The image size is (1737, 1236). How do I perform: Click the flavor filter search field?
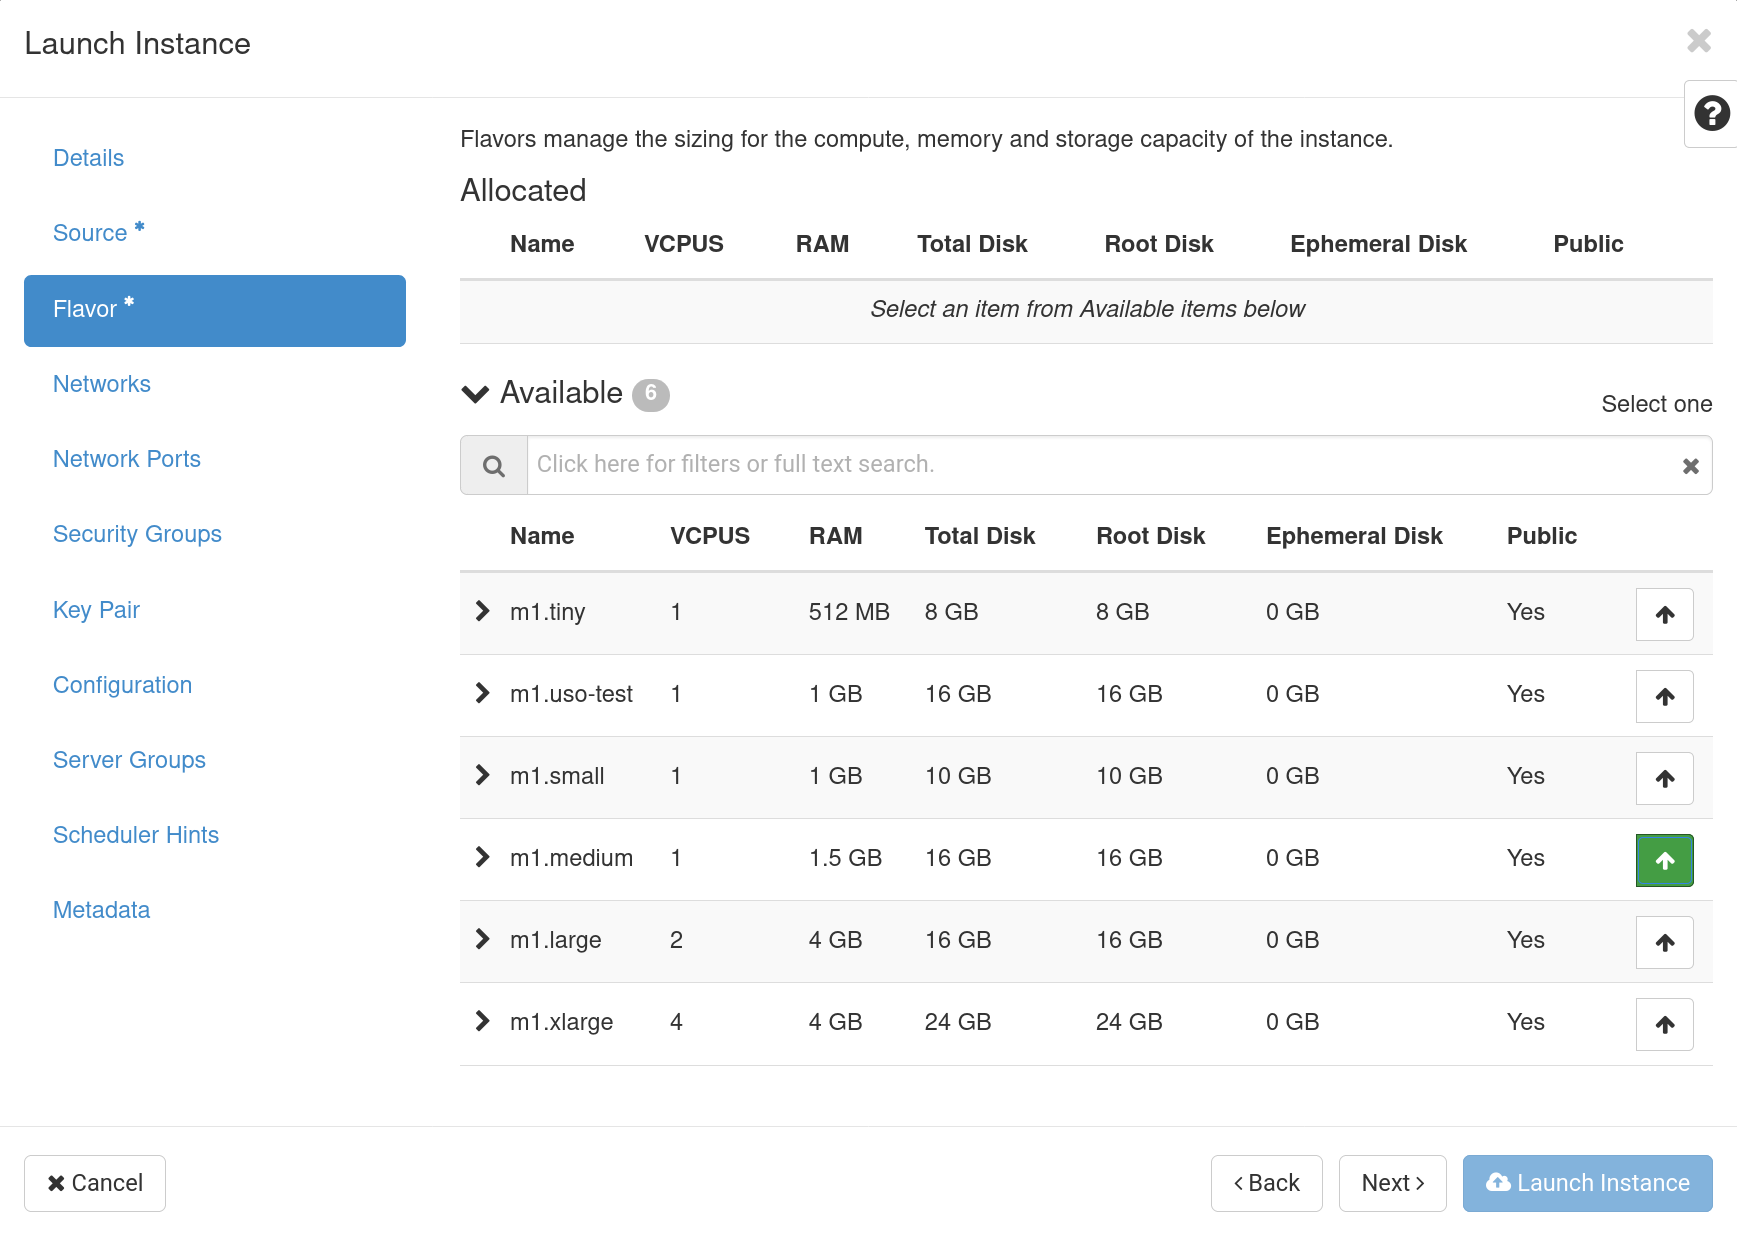[x=1000, y=464]
